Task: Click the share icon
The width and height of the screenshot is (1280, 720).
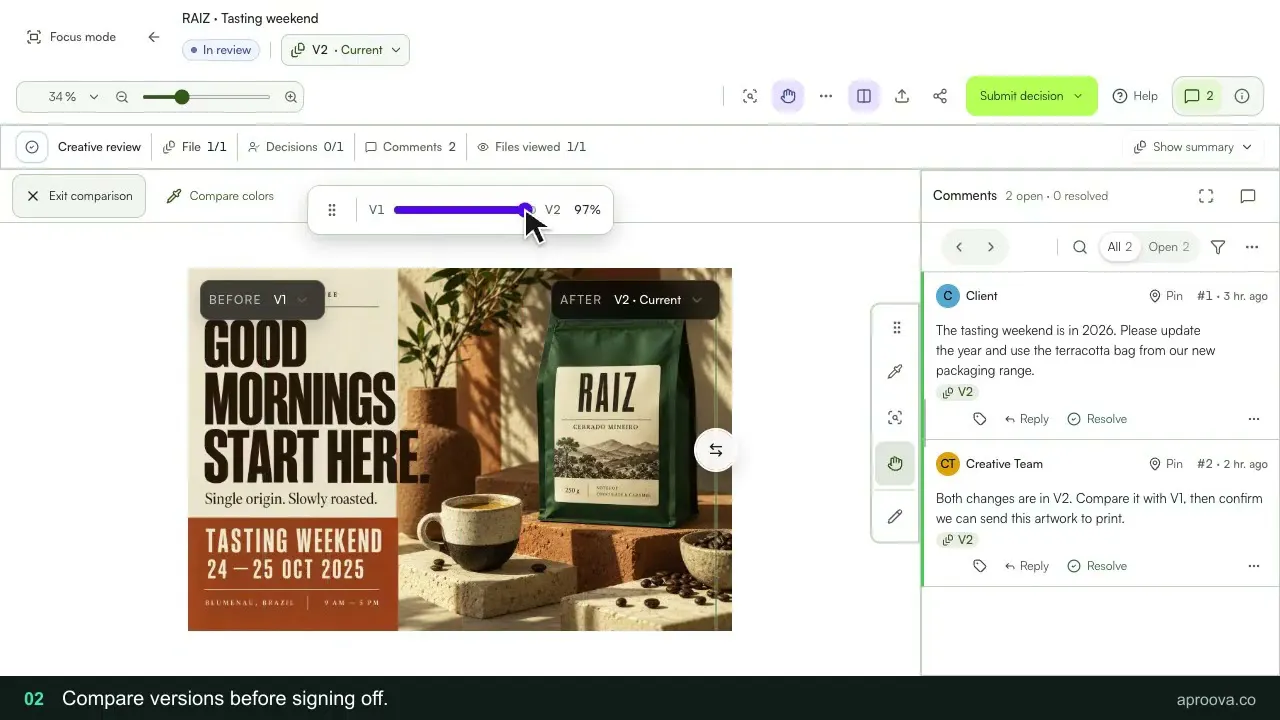Action: point(940,96)
